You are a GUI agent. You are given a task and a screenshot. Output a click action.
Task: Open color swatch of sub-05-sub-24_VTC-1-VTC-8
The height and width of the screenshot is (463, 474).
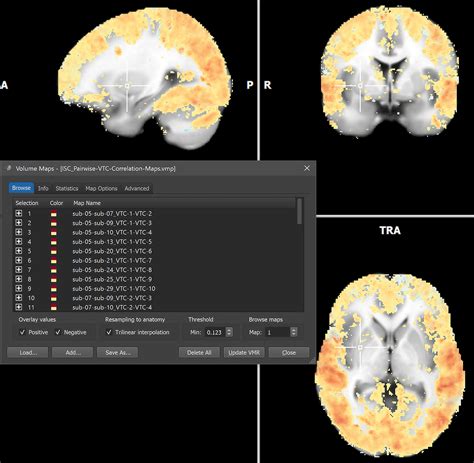coord(53,270)
